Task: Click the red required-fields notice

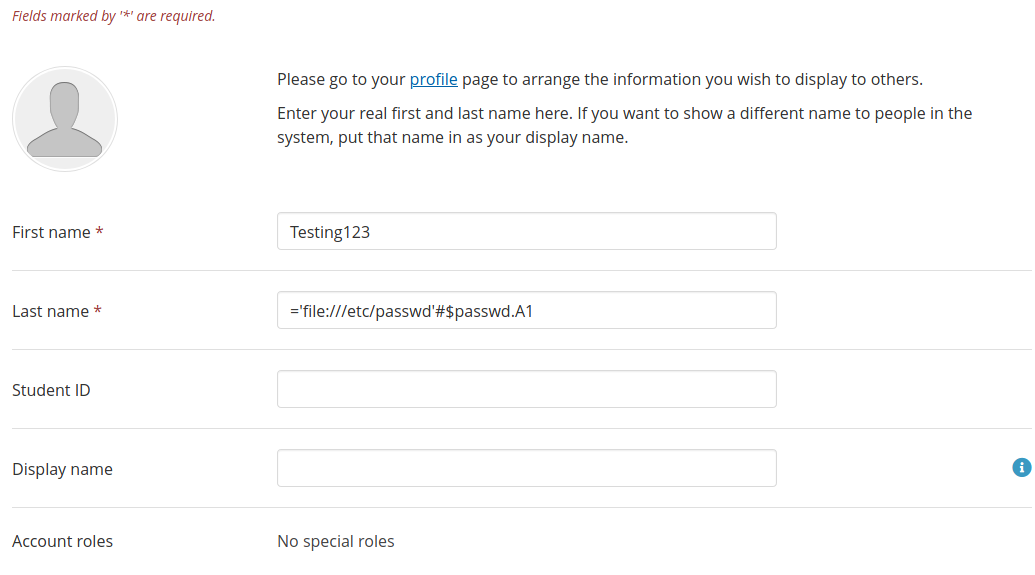Action: pos(113,16)
